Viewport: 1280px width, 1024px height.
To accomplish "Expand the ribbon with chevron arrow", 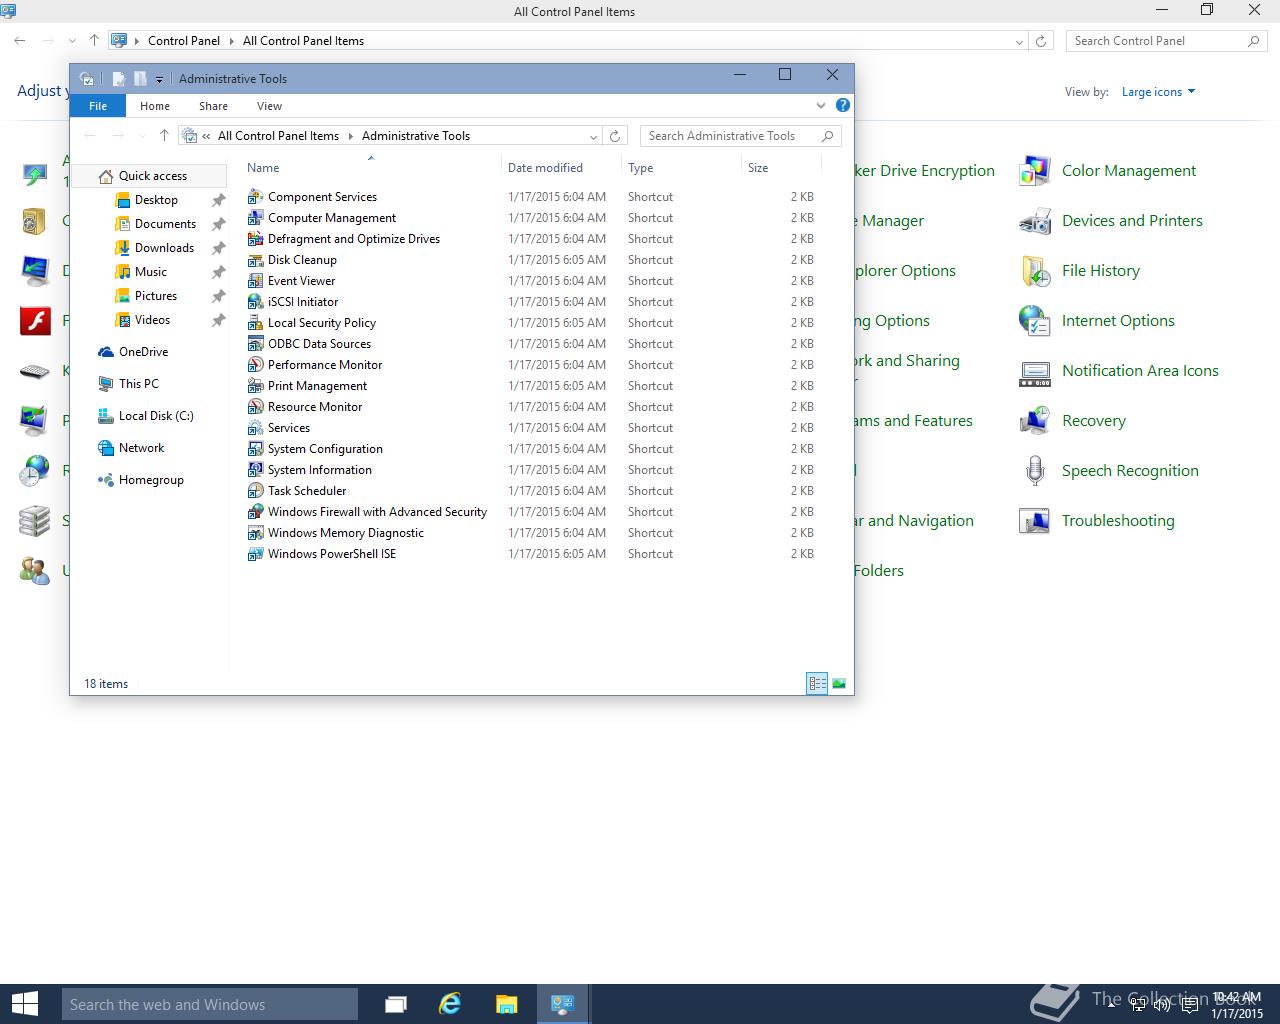I will [821, 105].
